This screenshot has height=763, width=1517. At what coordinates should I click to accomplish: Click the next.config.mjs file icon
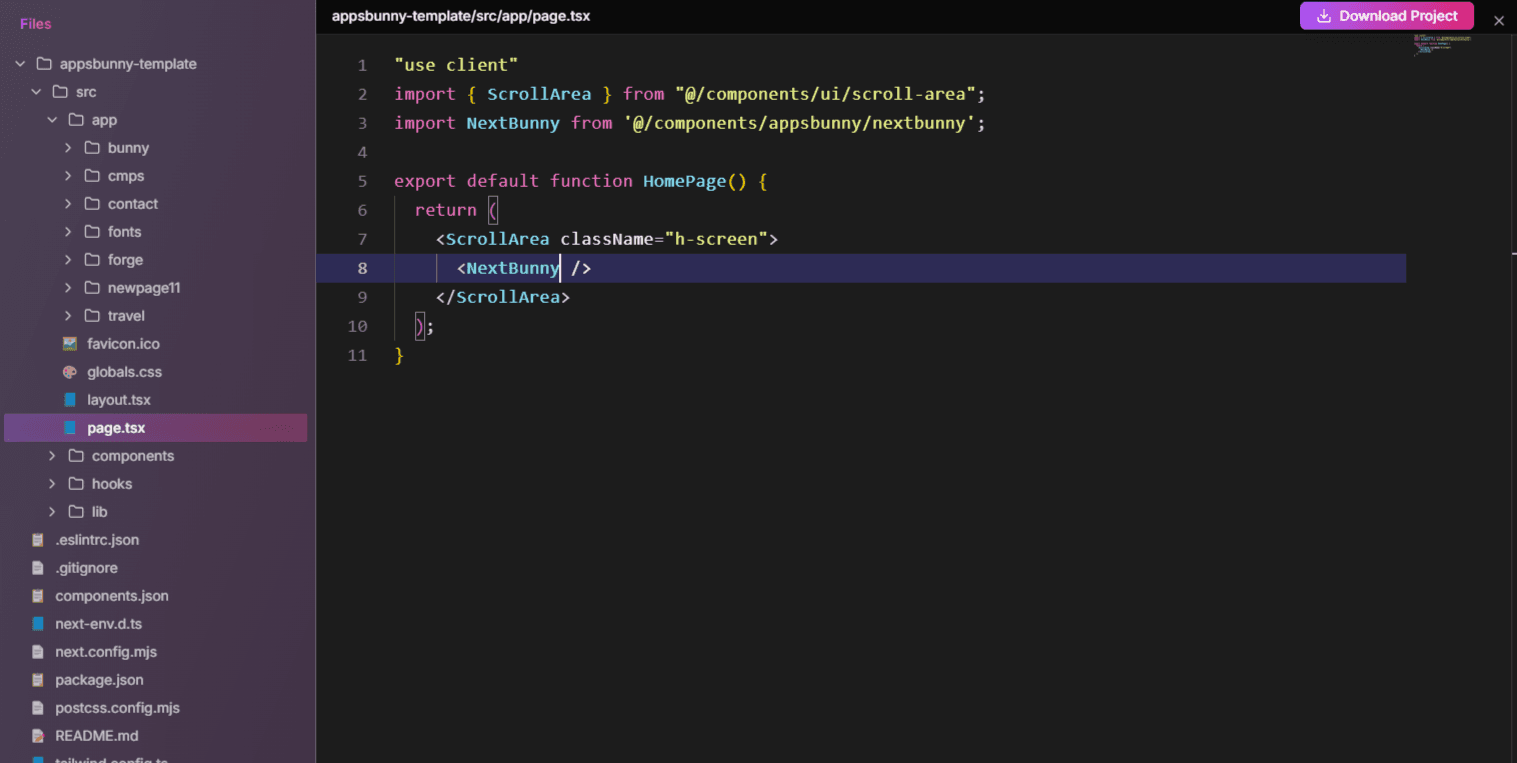pos(38,652)
